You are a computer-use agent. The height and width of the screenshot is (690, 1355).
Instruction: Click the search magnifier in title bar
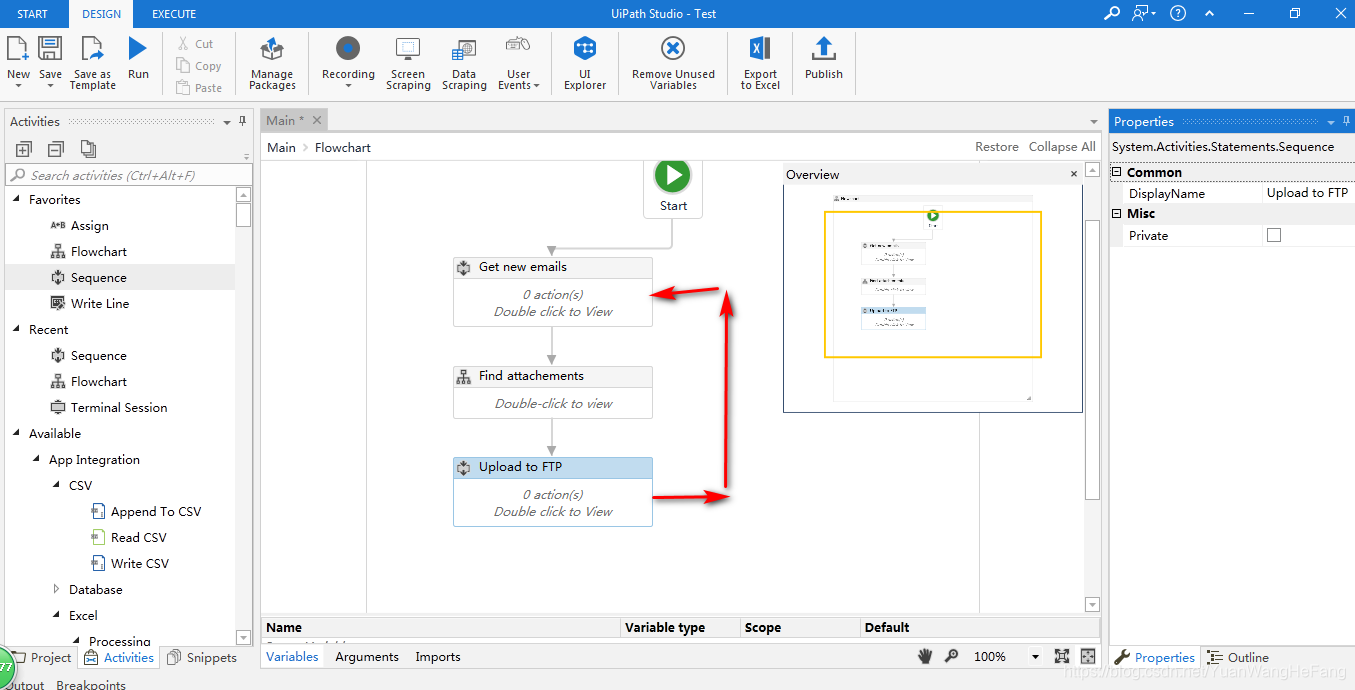(1111, 13)
